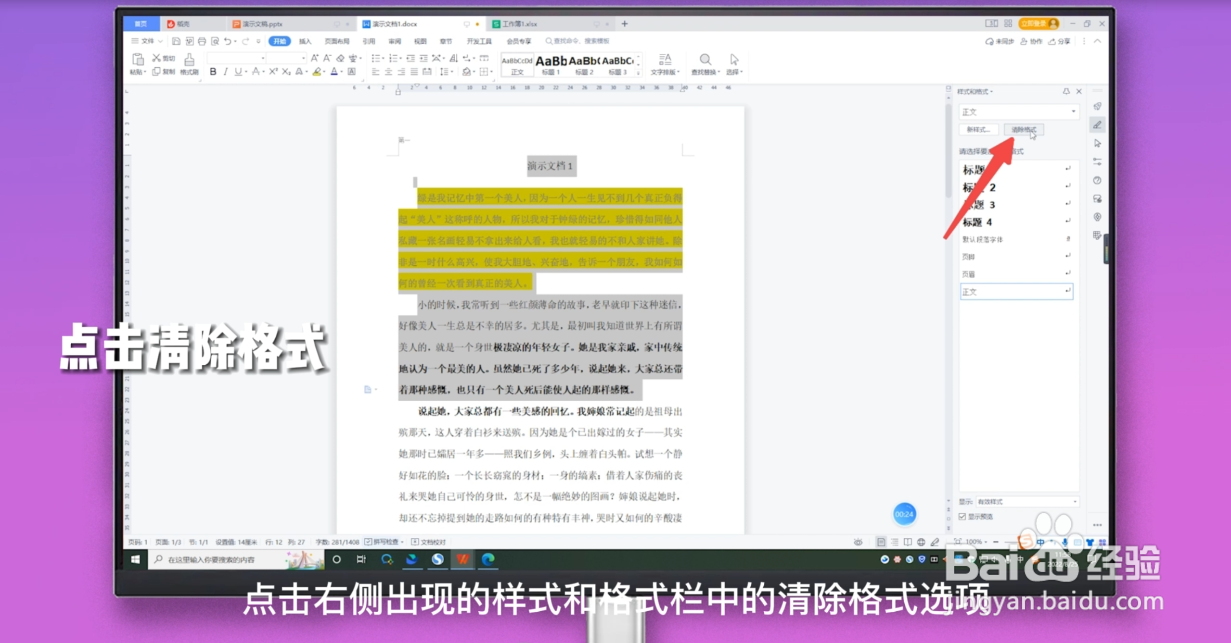Click the copy 复制 icon
Image resolution: width=1231 pixels, height=643 pixels.
tap(163, 72)
